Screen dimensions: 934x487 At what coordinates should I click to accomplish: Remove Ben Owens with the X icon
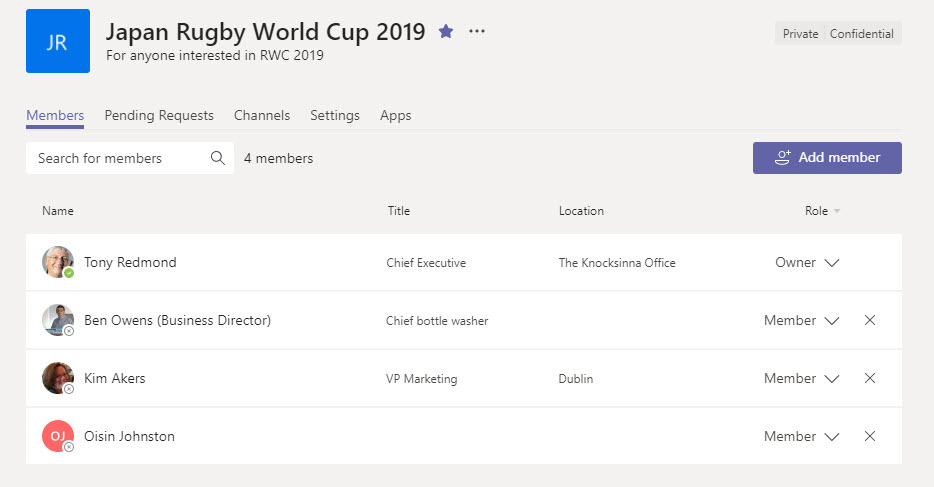click(x=869, y=321)
